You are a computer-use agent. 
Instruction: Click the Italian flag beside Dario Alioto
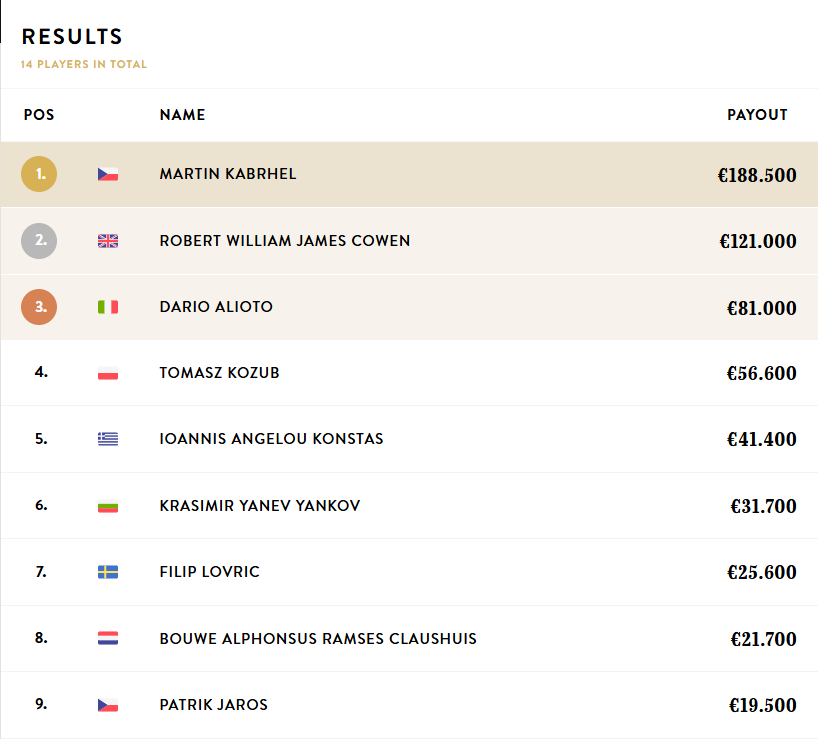click(x=108, y=307)
